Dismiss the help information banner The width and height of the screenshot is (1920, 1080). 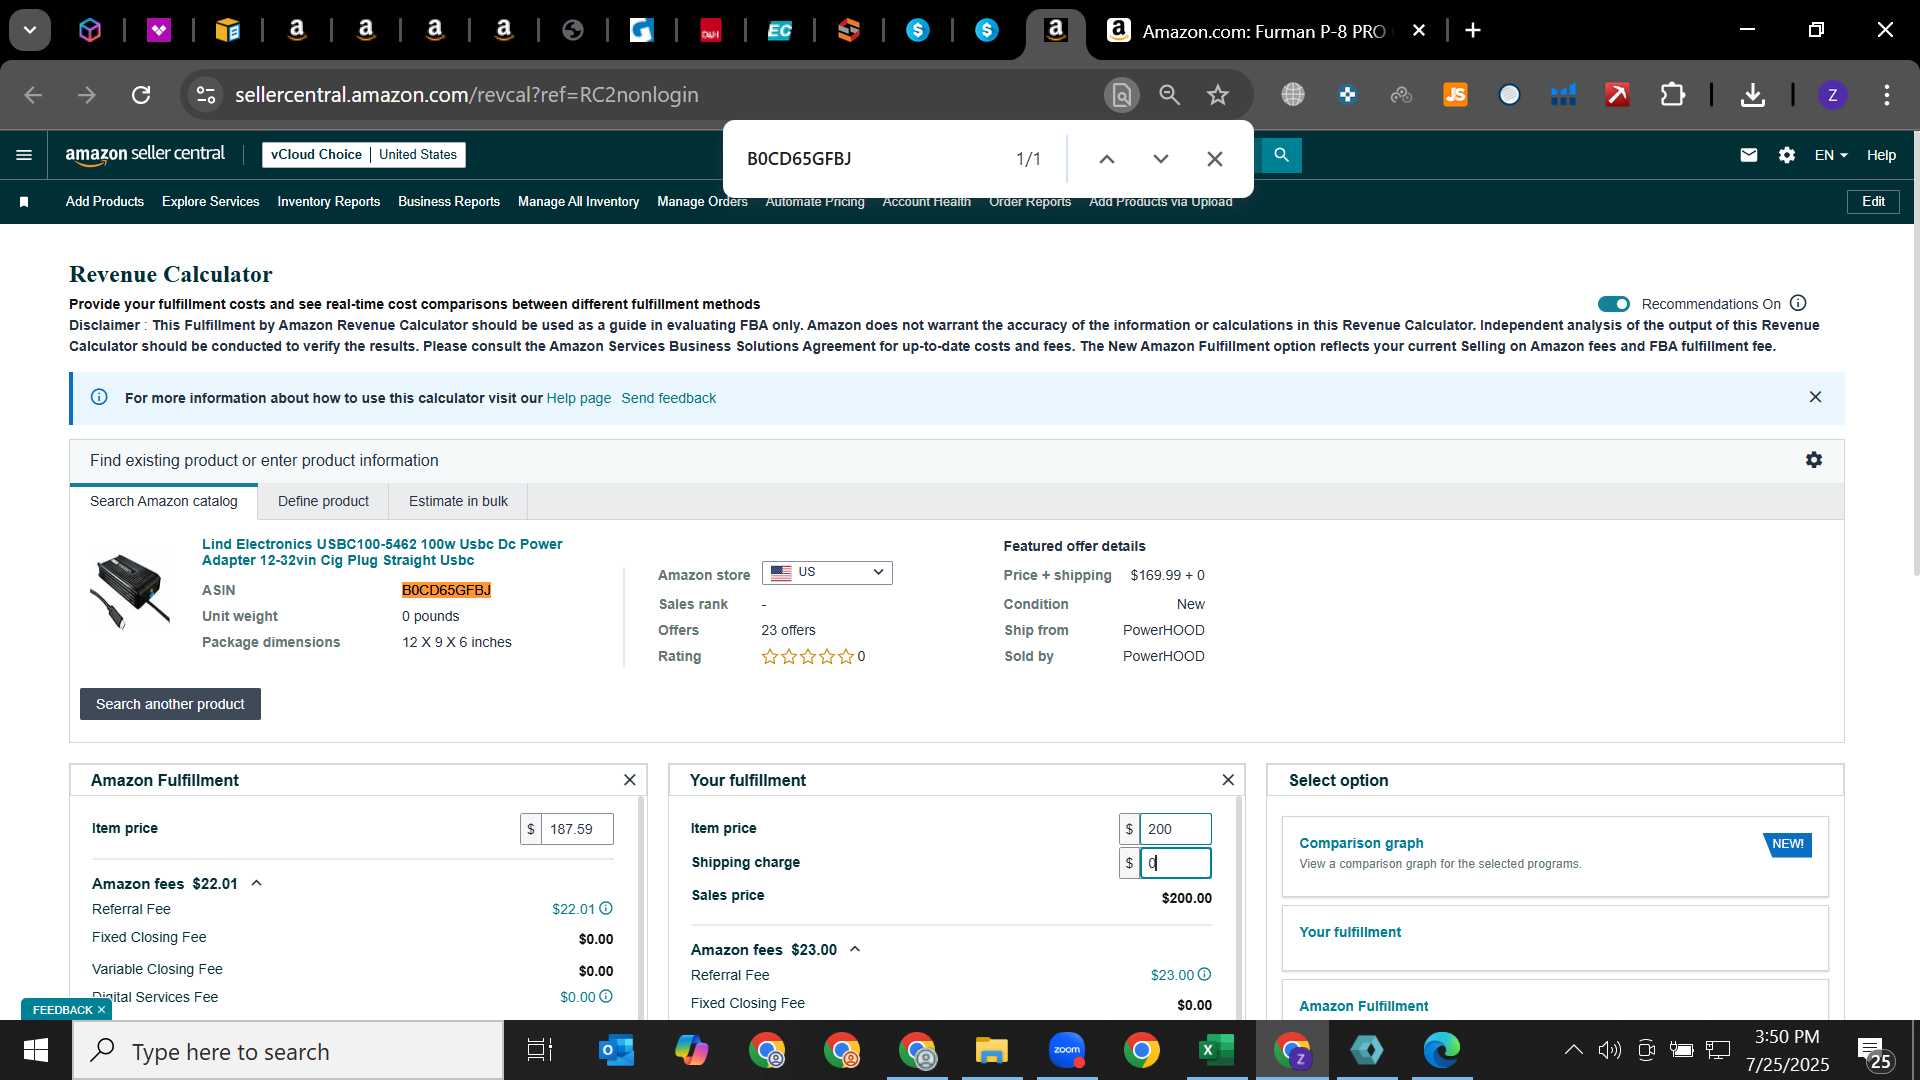[x=1815, y=397]
